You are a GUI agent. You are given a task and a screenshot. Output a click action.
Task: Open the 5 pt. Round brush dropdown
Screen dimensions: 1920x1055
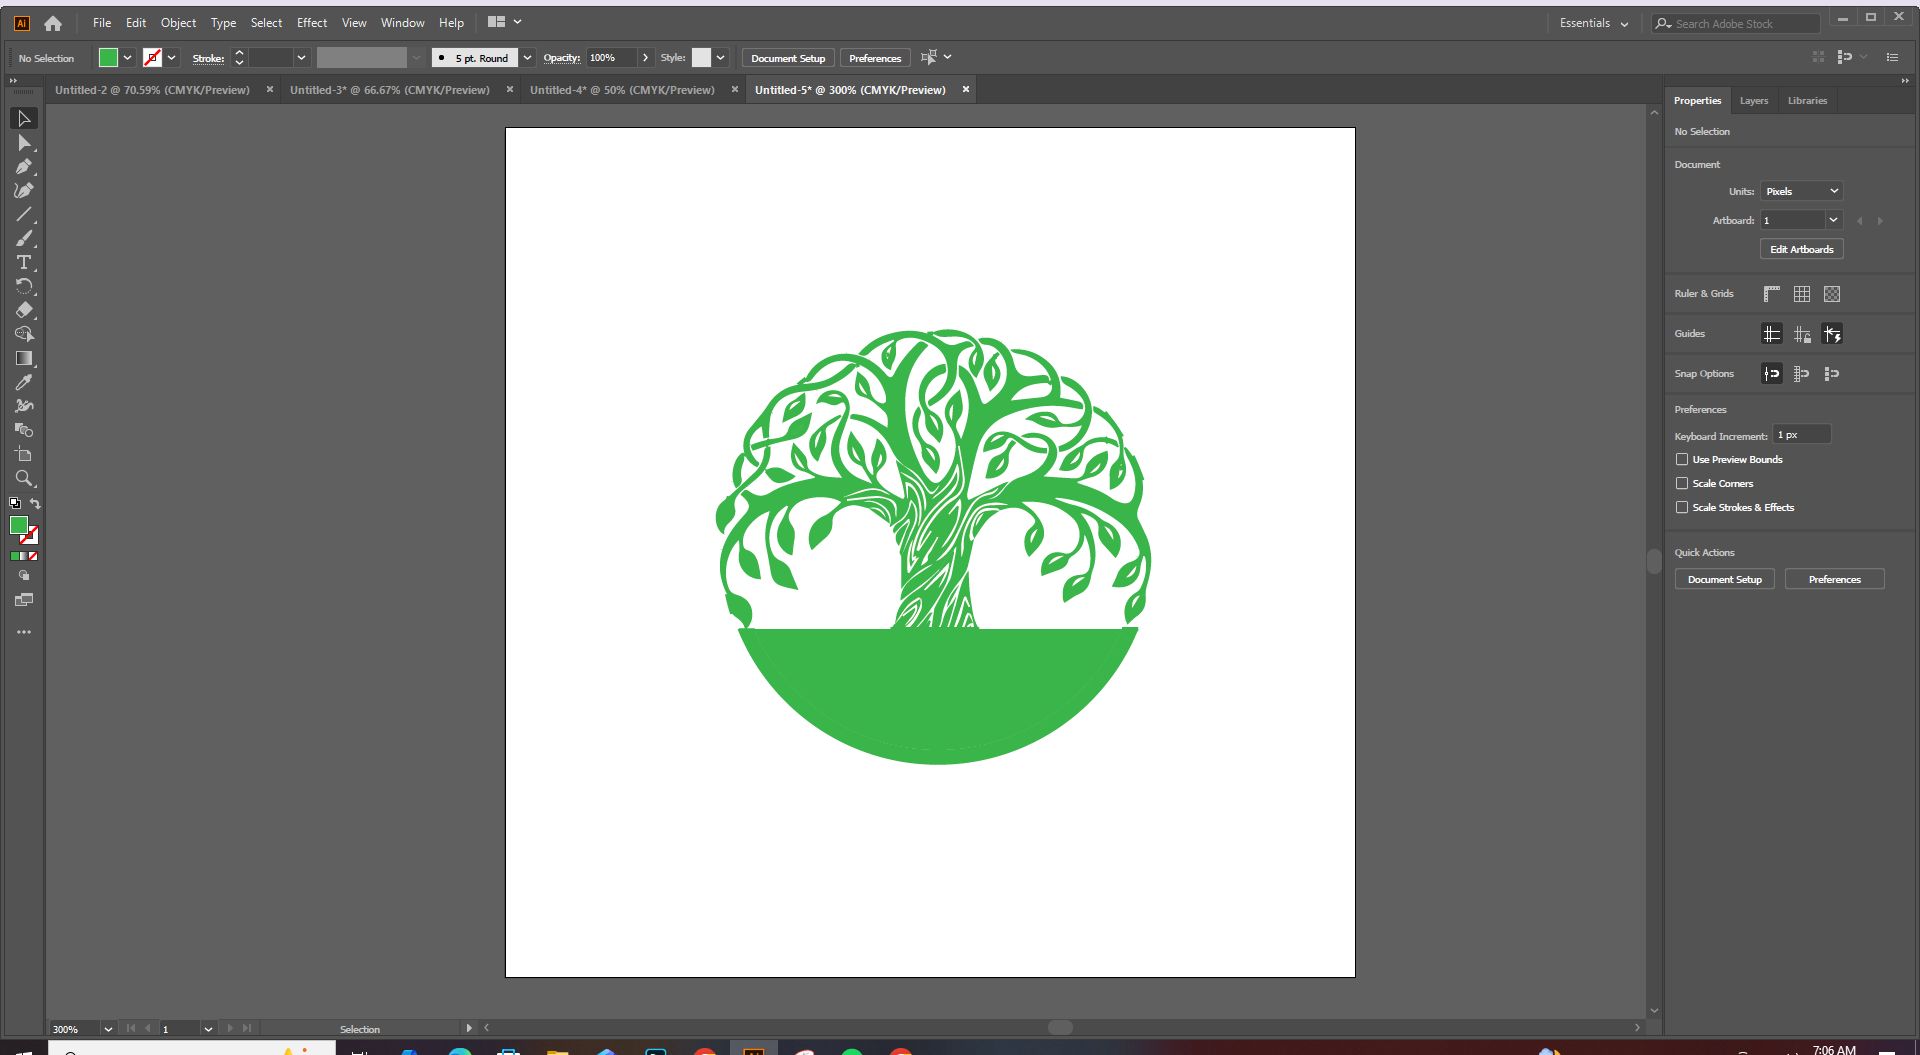(527, 58)
